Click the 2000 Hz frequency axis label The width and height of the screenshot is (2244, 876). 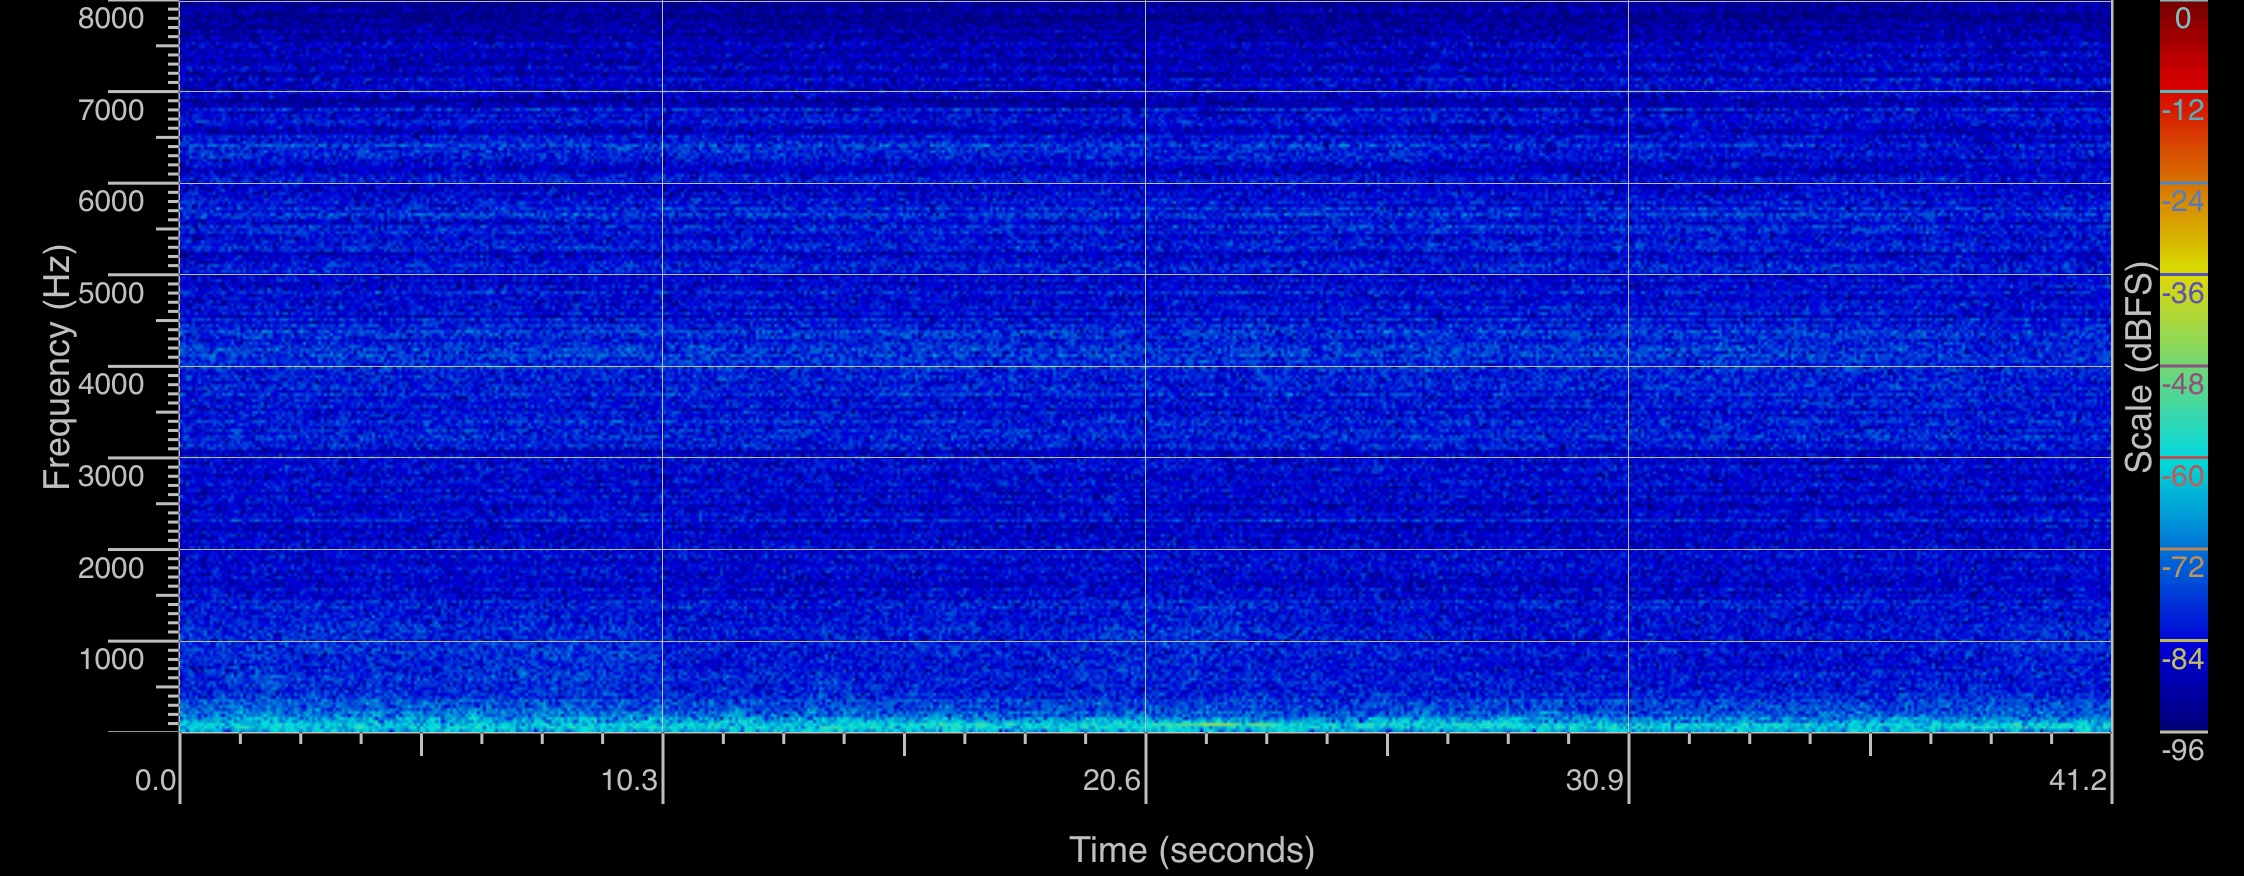(111, 568)
